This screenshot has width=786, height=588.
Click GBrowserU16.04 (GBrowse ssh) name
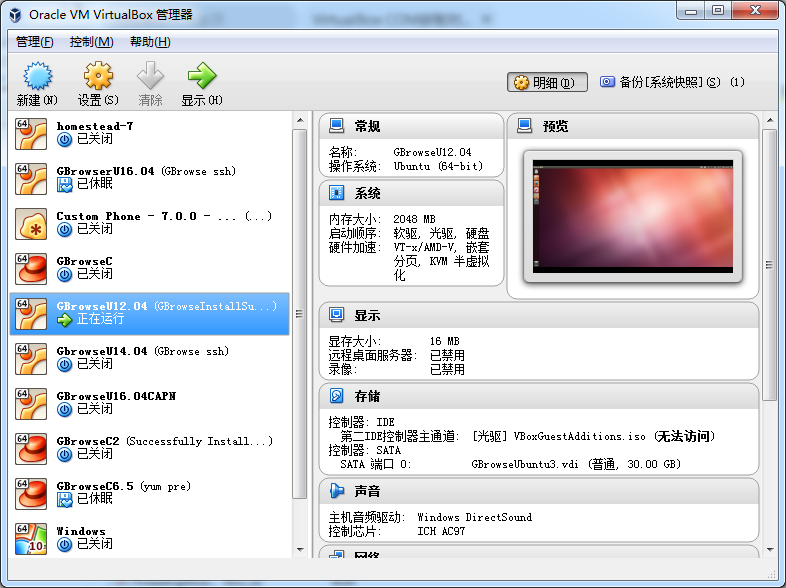click(146, 171)
